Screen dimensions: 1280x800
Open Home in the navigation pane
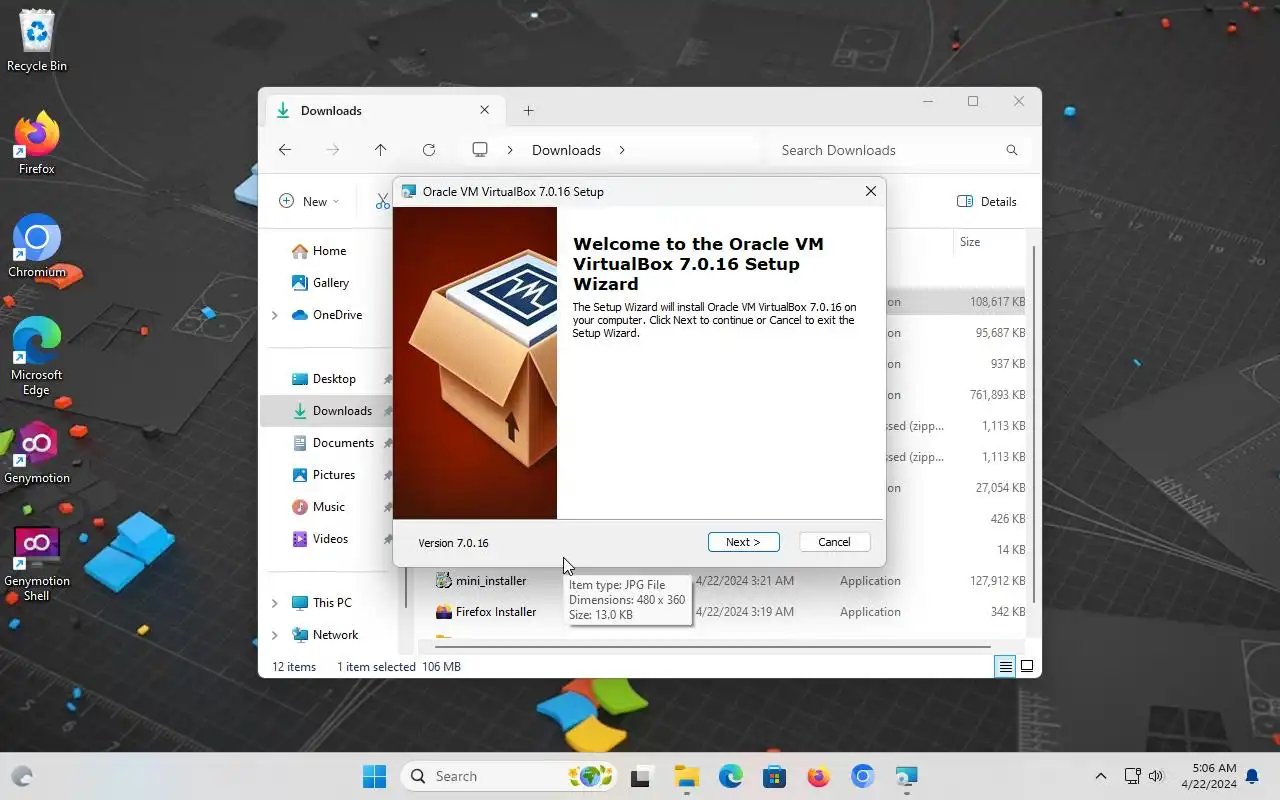330,251
